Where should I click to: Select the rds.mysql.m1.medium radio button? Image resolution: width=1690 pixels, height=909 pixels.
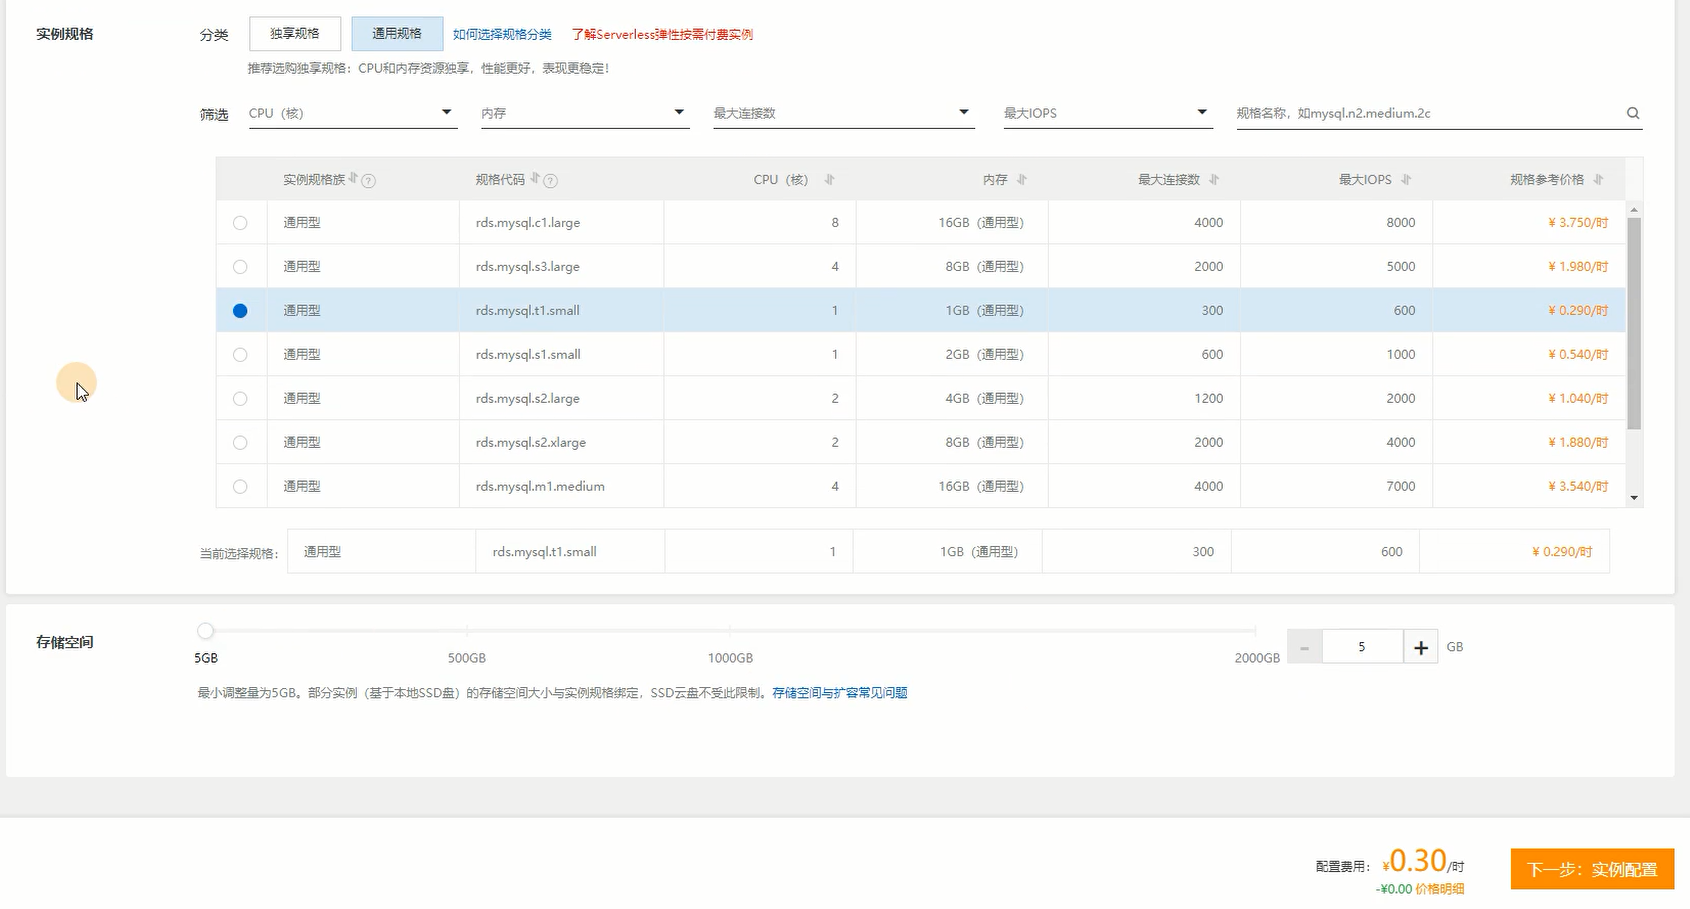click(240, 487)
